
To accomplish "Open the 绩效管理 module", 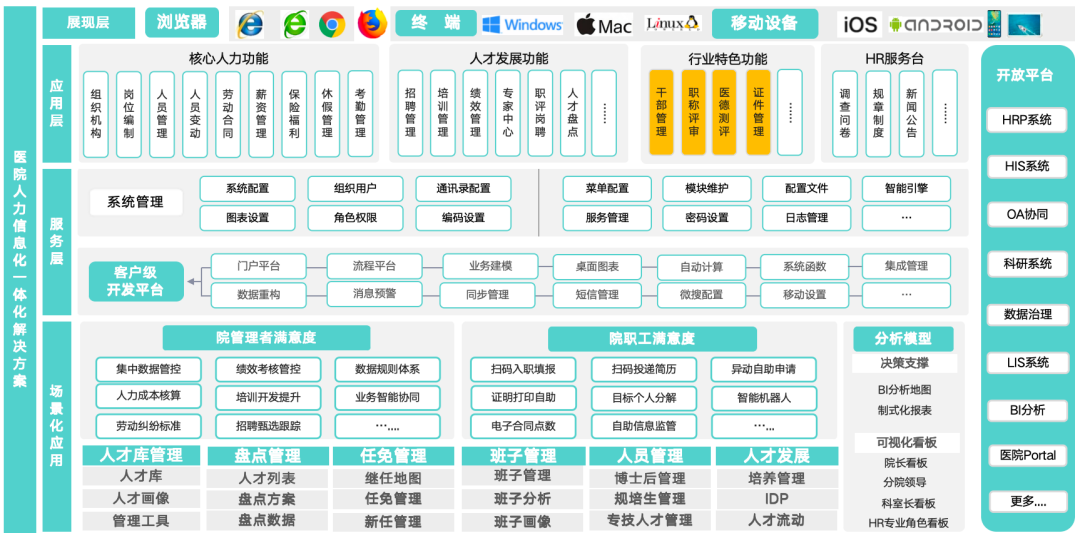I will [475, 113].
